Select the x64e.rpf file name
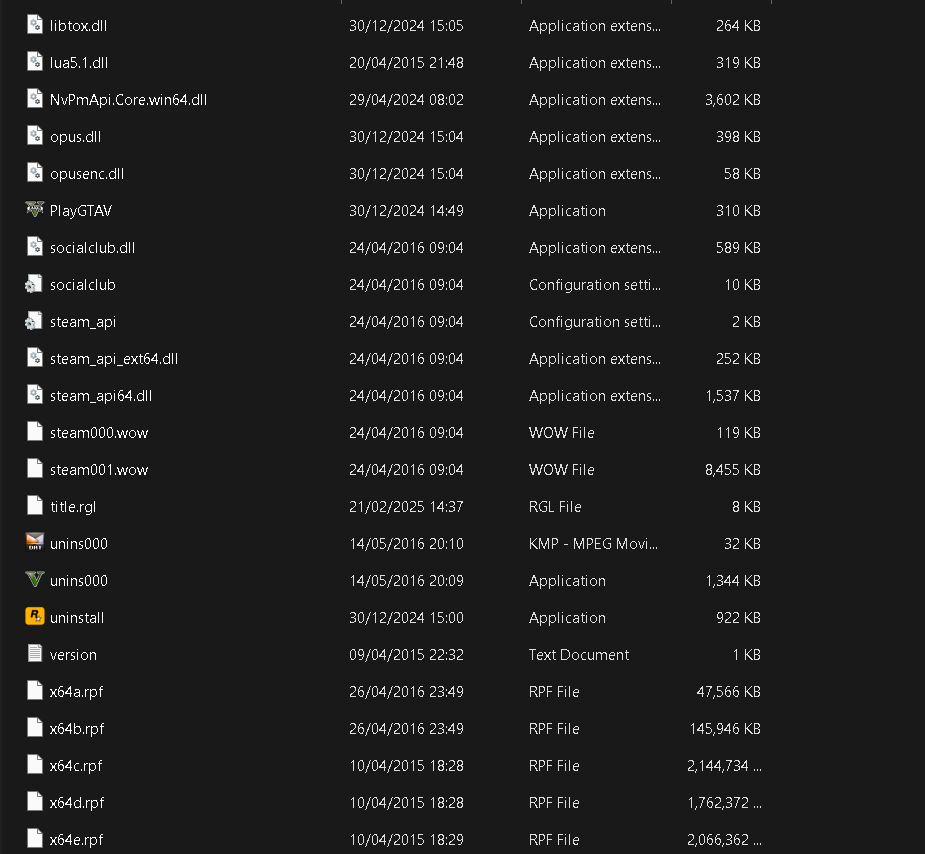 pyautogui.click(x=76, y=839)
